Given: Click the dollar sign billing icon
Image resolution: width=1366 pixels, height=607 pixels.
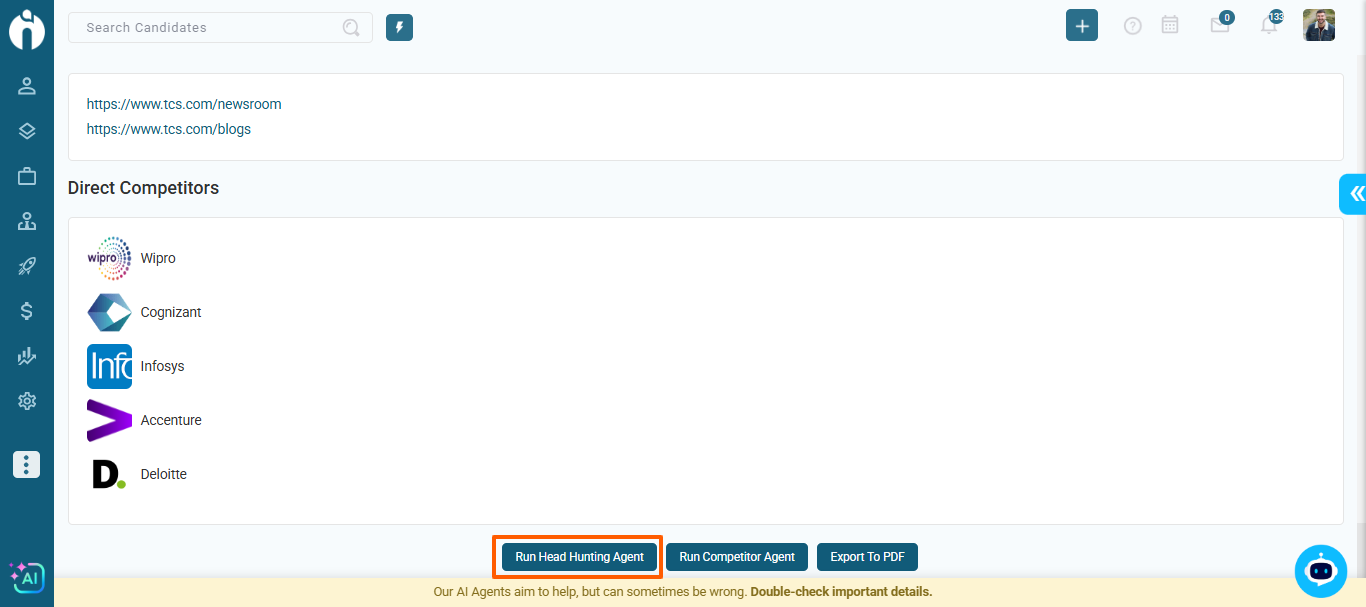Looking at the screenshot, I should tap(27, 311).
